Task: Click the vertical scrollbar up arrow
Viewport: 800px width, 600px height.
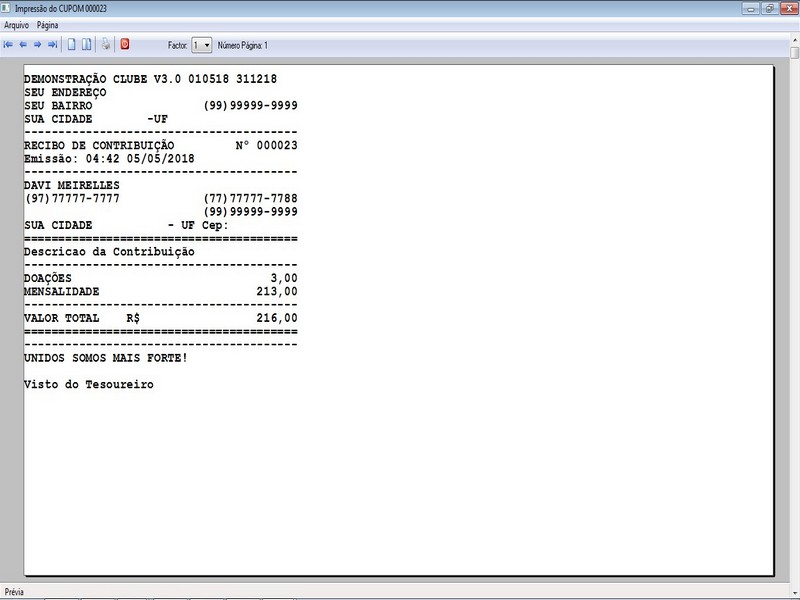Action: tap(794, 39)
